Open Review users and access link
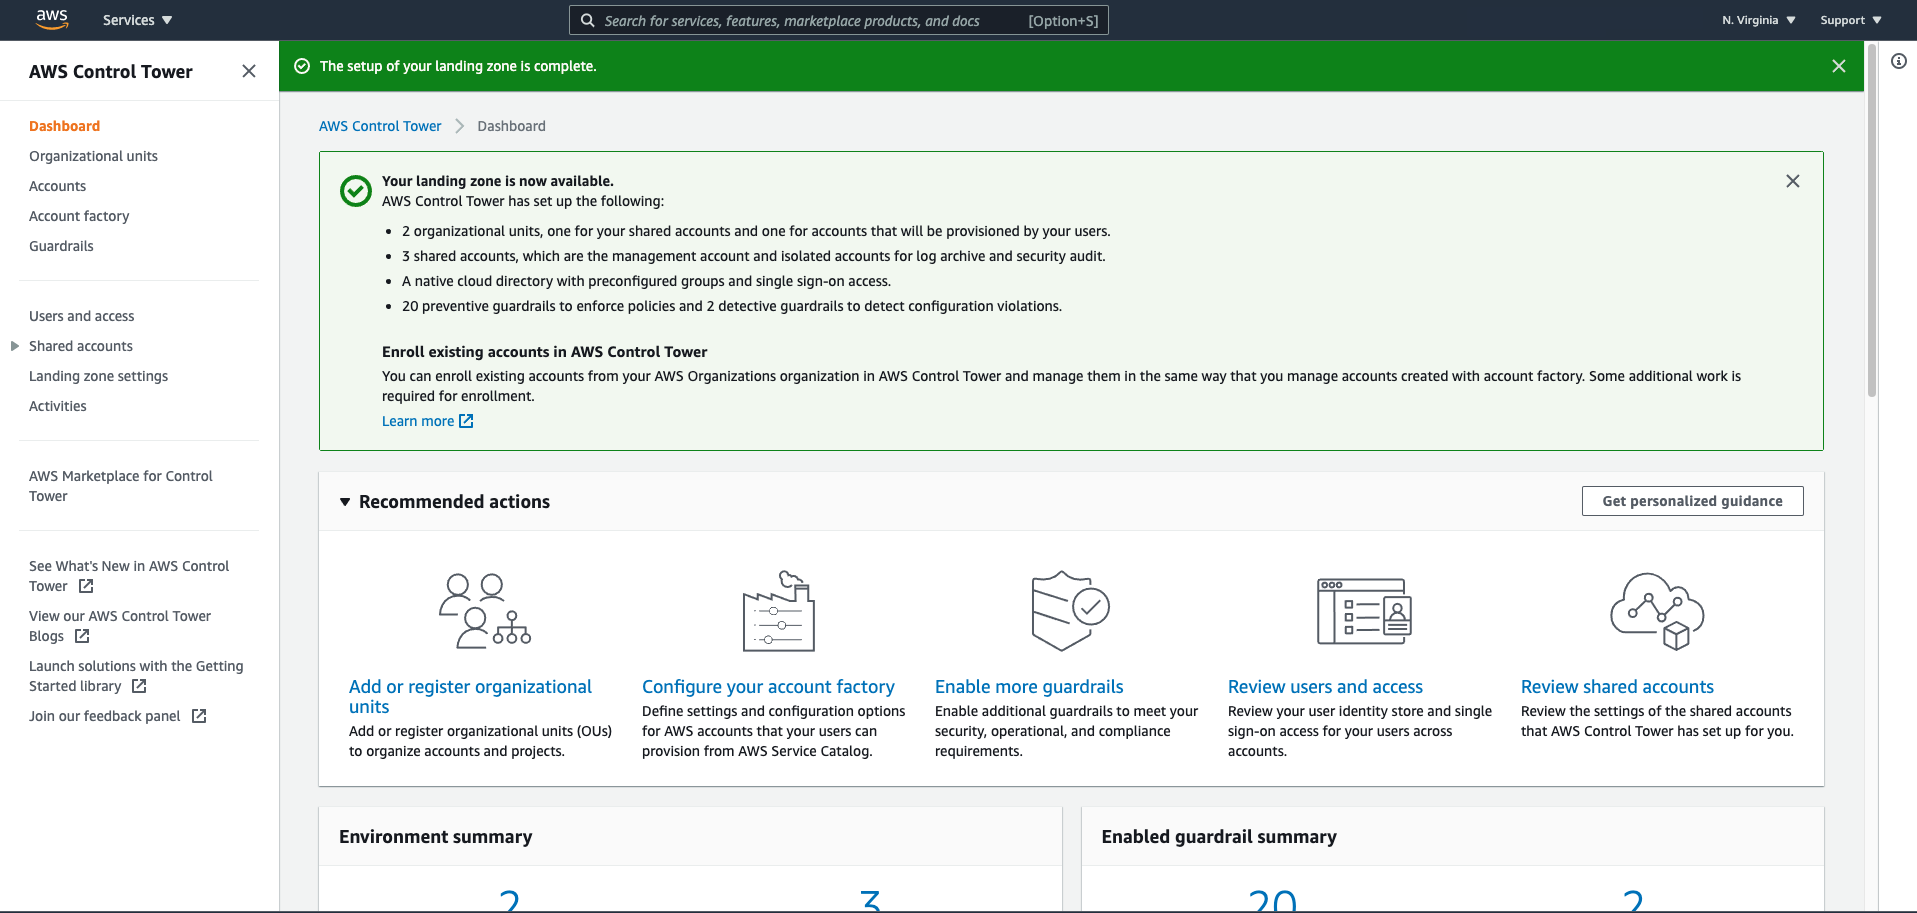The image size is (1917, 913). click(x=1325, y=687)
